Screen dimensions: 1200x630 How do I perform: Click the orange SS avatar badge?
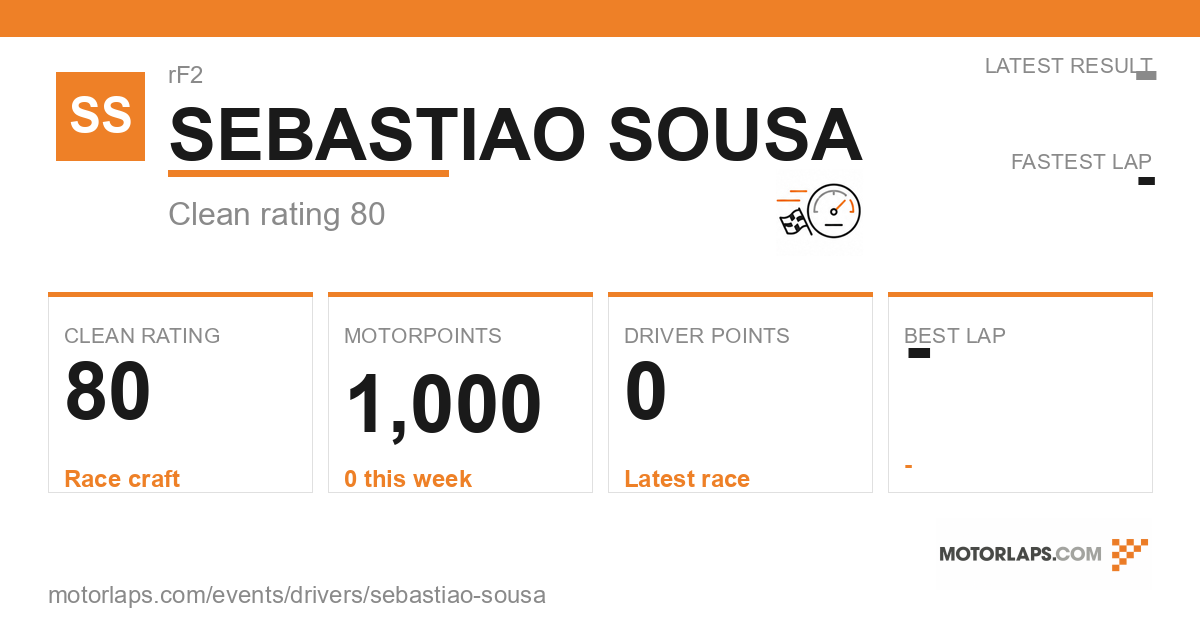[x=100, y=116]
